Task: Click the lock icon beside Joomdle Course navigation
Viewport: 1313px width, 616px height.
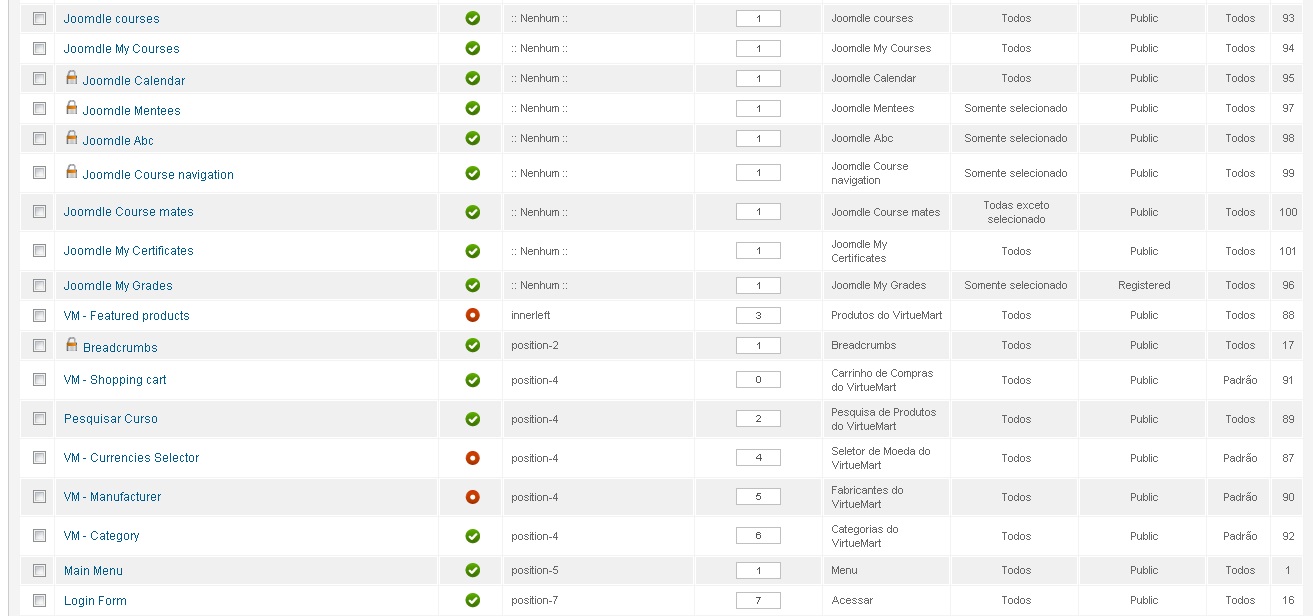Action: (x=72, y=172)
